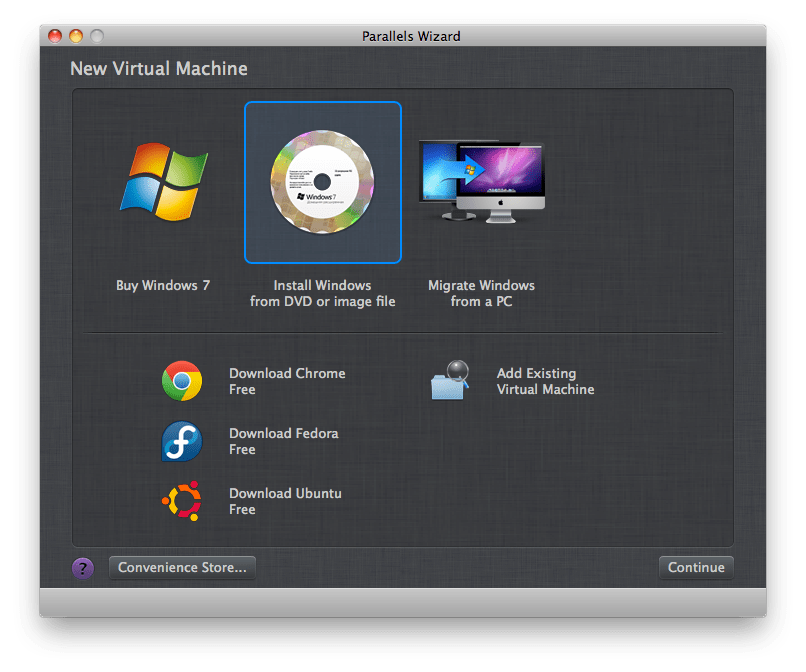Click the Migrate Windows computers icon
Image resolution: width=806 pixels, height=672 pixels.
coord(482,180)
